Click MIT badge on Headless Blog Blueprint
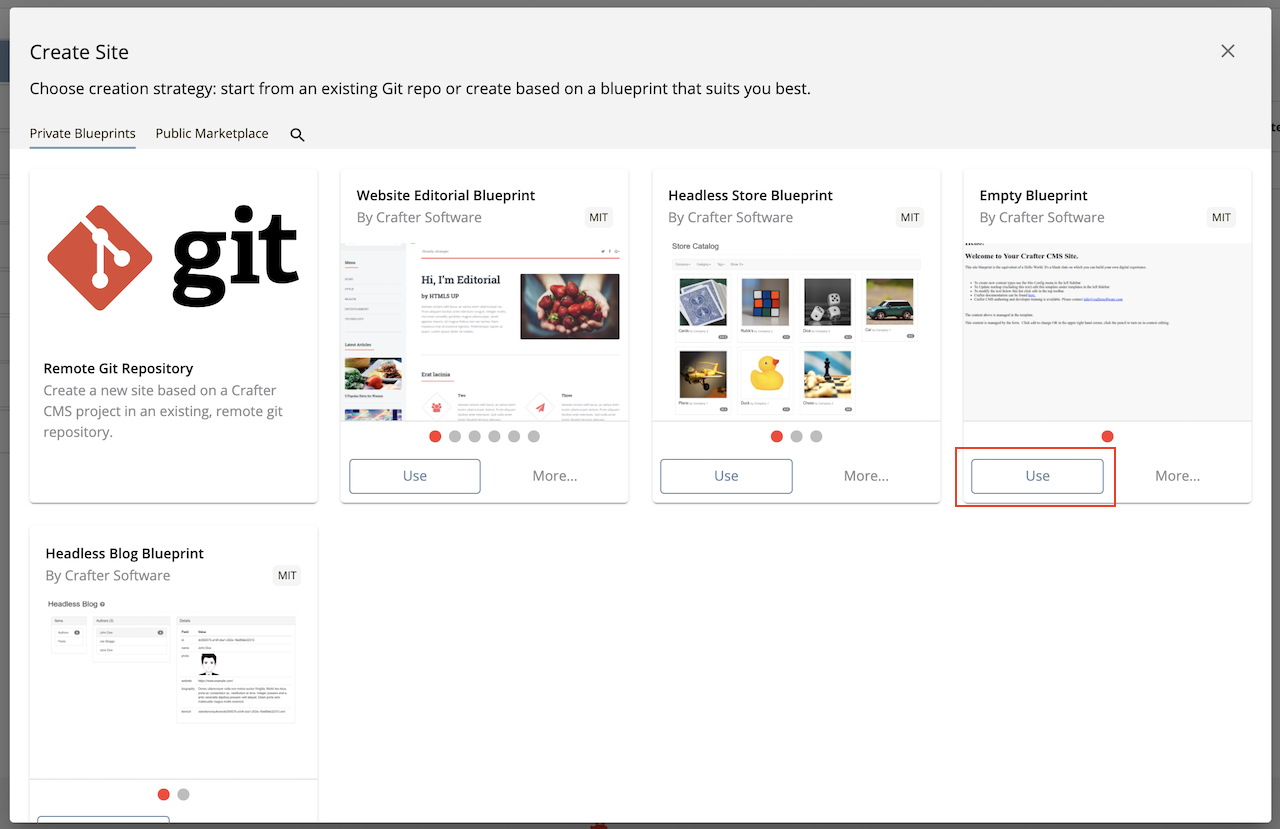Screen dimensions: 1280x829 click(287, 575)
